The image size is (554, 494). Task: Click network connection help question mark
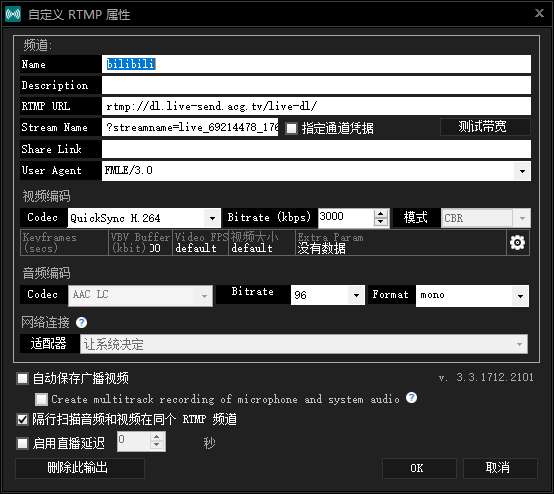point(82,322)
